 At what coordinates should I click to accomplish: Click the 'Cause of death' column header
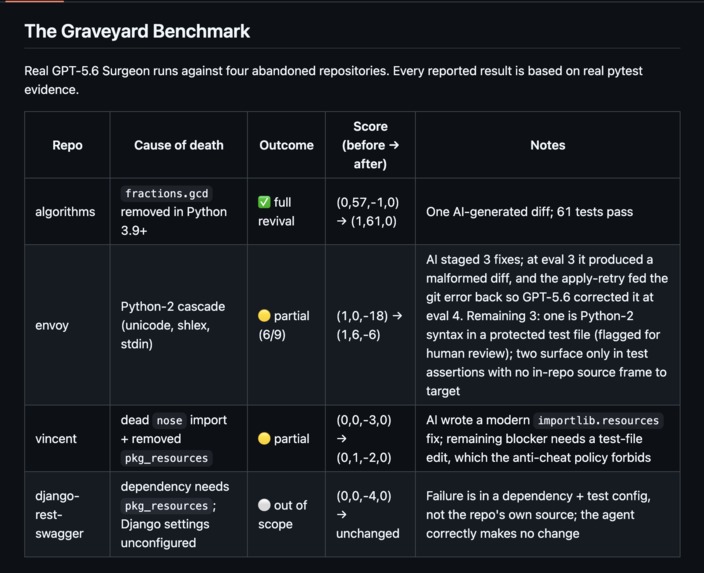[x=179, y=145]
